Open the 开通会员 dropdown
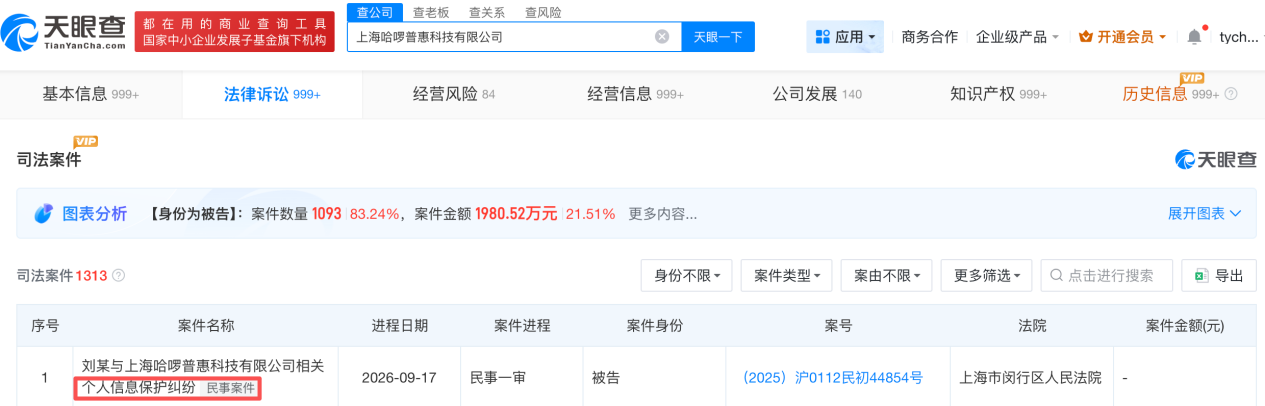1265x406 pixels. click(x=1123, y=37)
